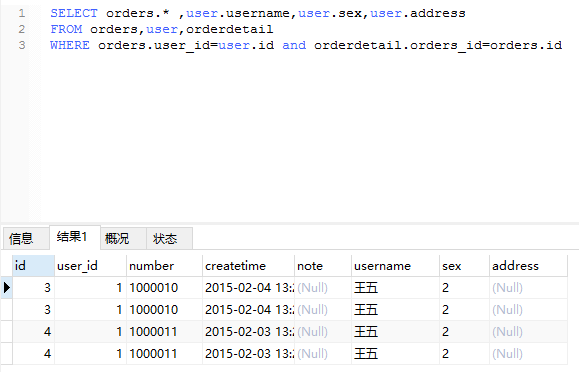Select third row's number cell 1000011
Image resolution: width=579 pixels, height=372 pixels.
pyautogui.click(x=164, y=331)
